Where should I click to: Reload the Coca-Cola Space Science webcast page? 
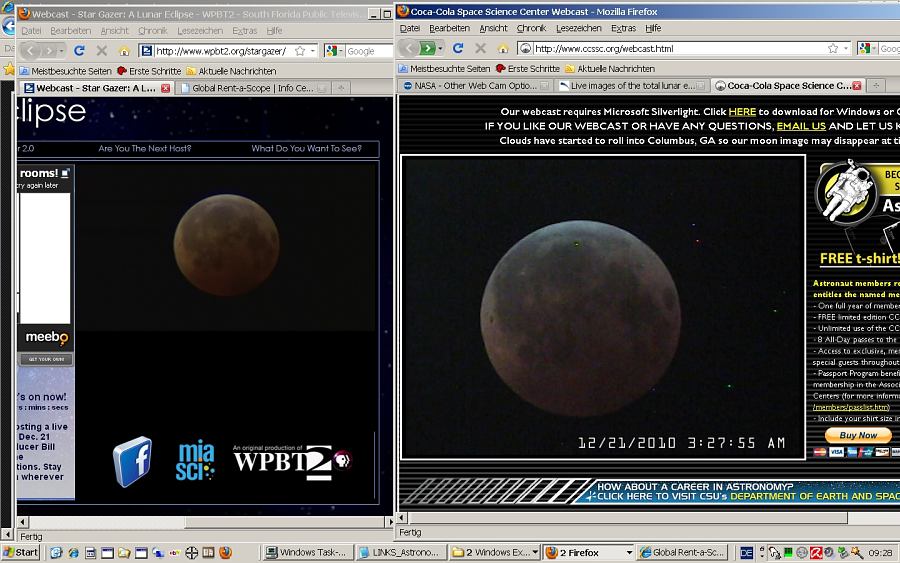click(x=457, y=48)
